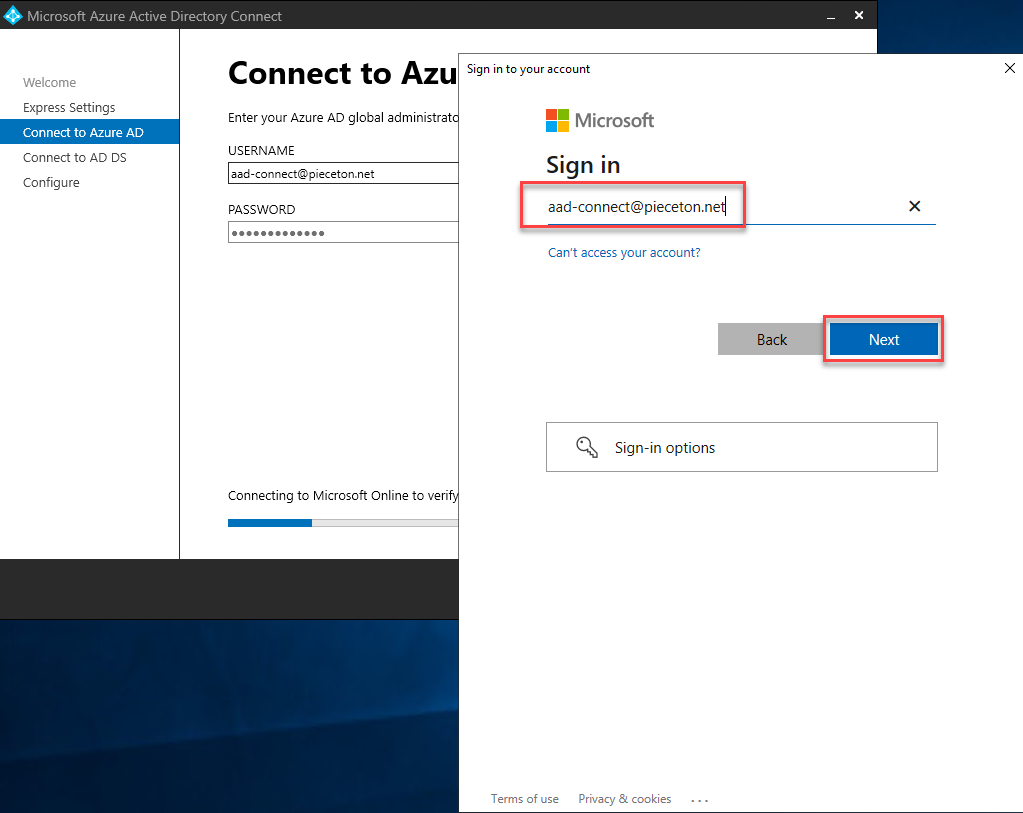Open the ellipsis menu in dialog footer

699,800
